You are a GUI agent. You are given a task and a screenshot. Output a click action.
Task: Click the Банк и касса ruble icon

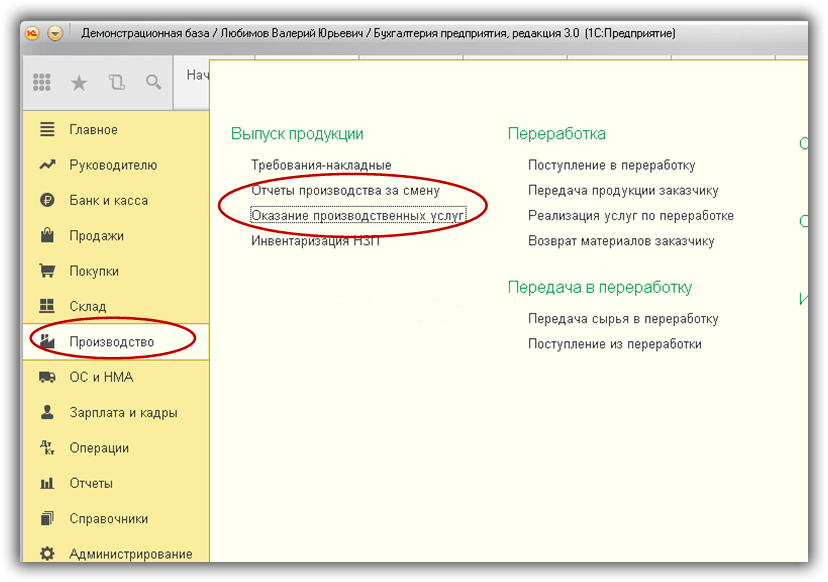point(46,200)
